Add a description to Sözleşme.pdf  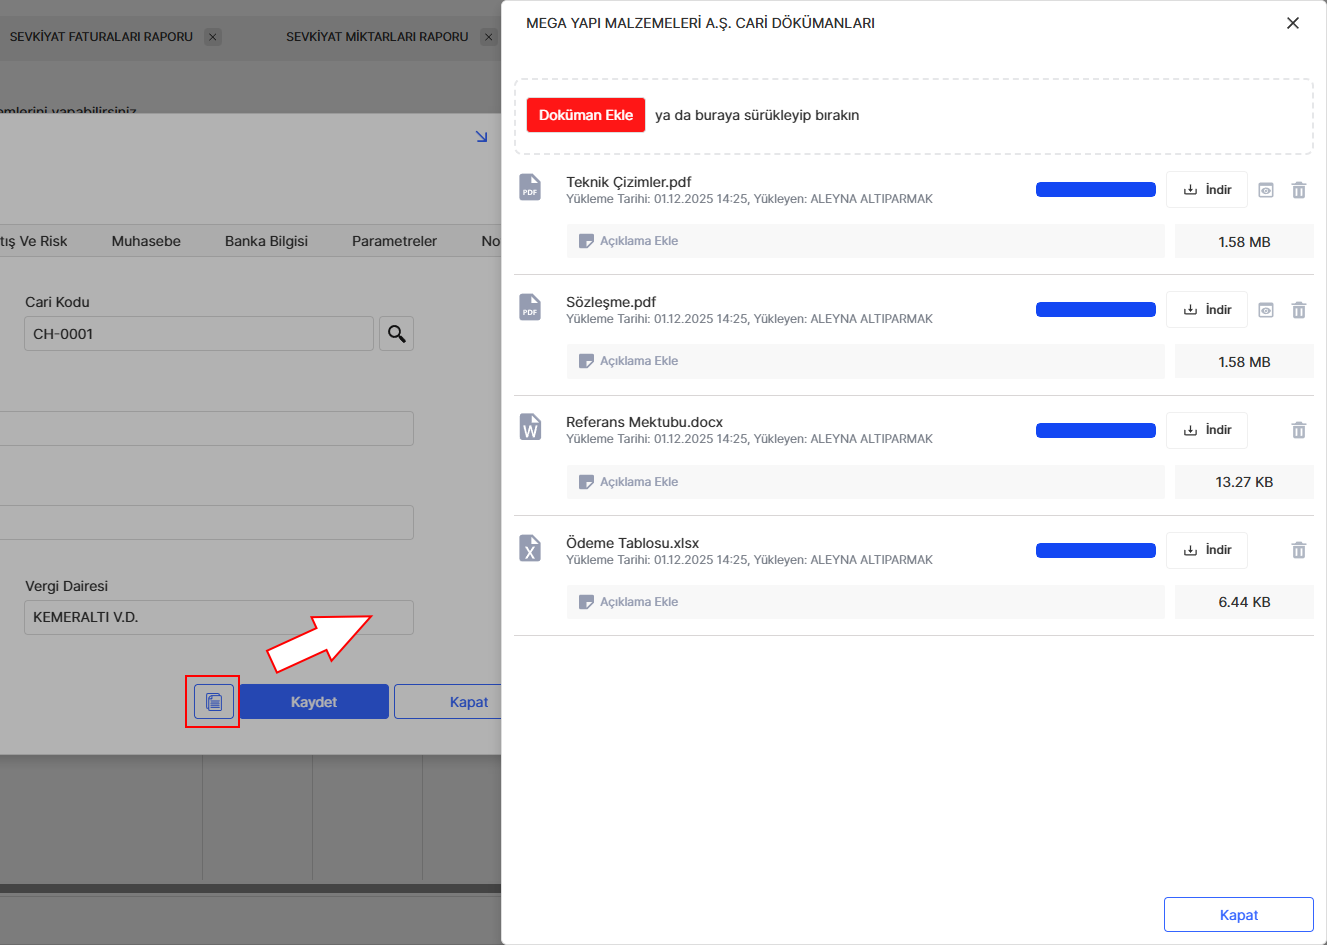(639, 361)
